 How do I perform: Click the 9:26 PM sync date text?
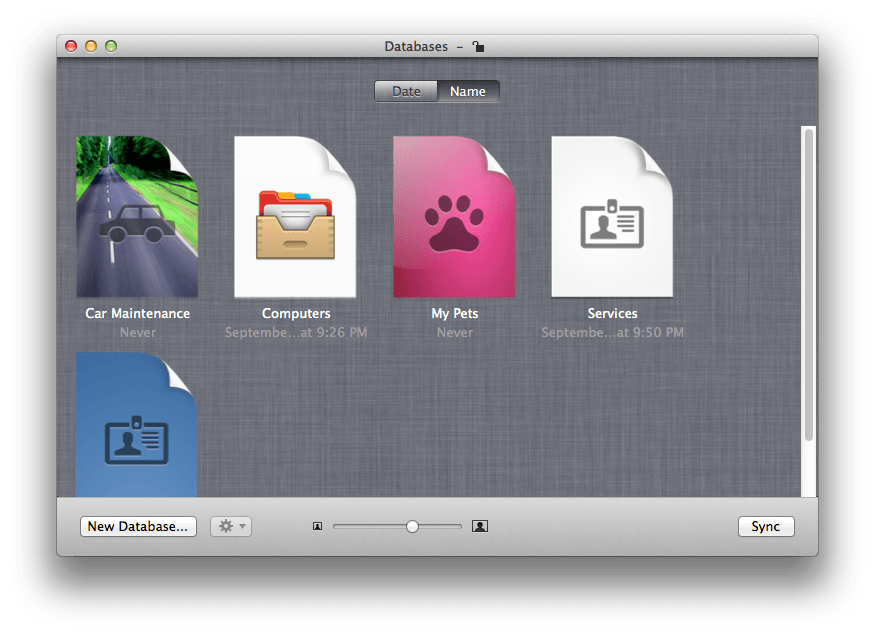296,333
